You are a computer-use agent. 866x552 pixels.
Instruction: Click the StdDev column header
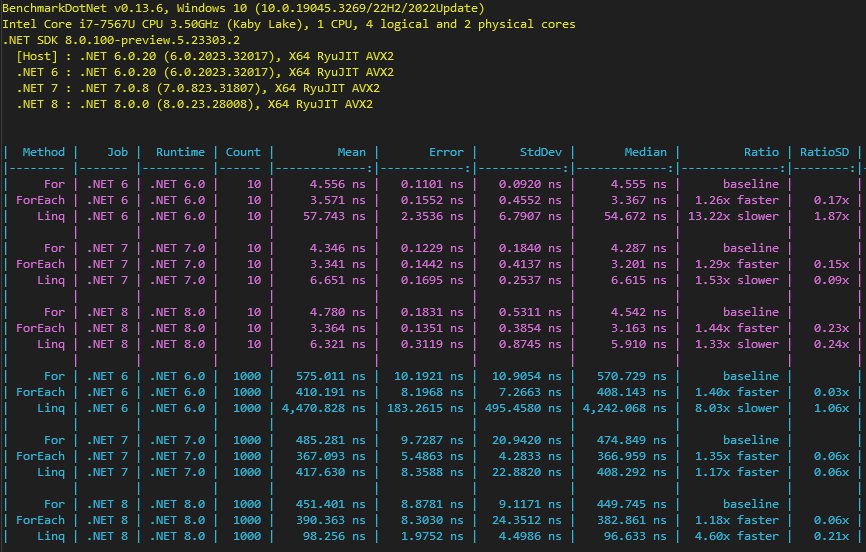541,152
